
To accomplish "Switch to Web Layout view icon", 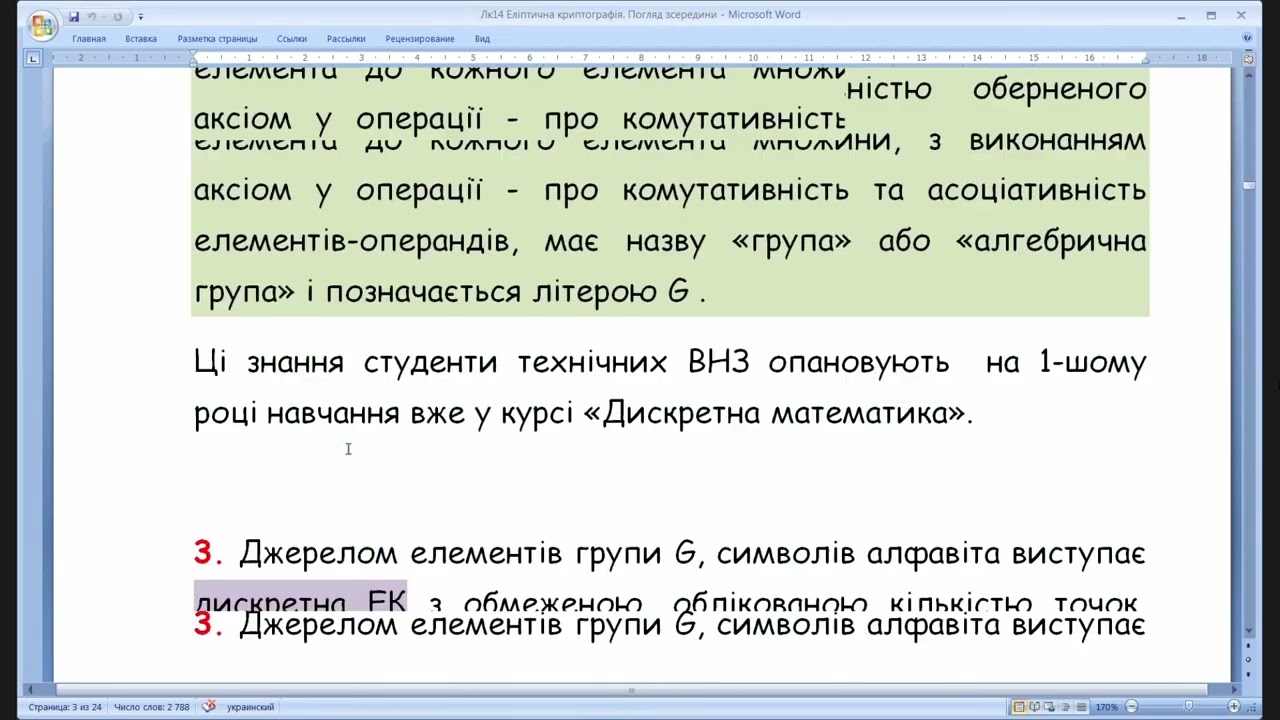I will (x=1049, y=707).
